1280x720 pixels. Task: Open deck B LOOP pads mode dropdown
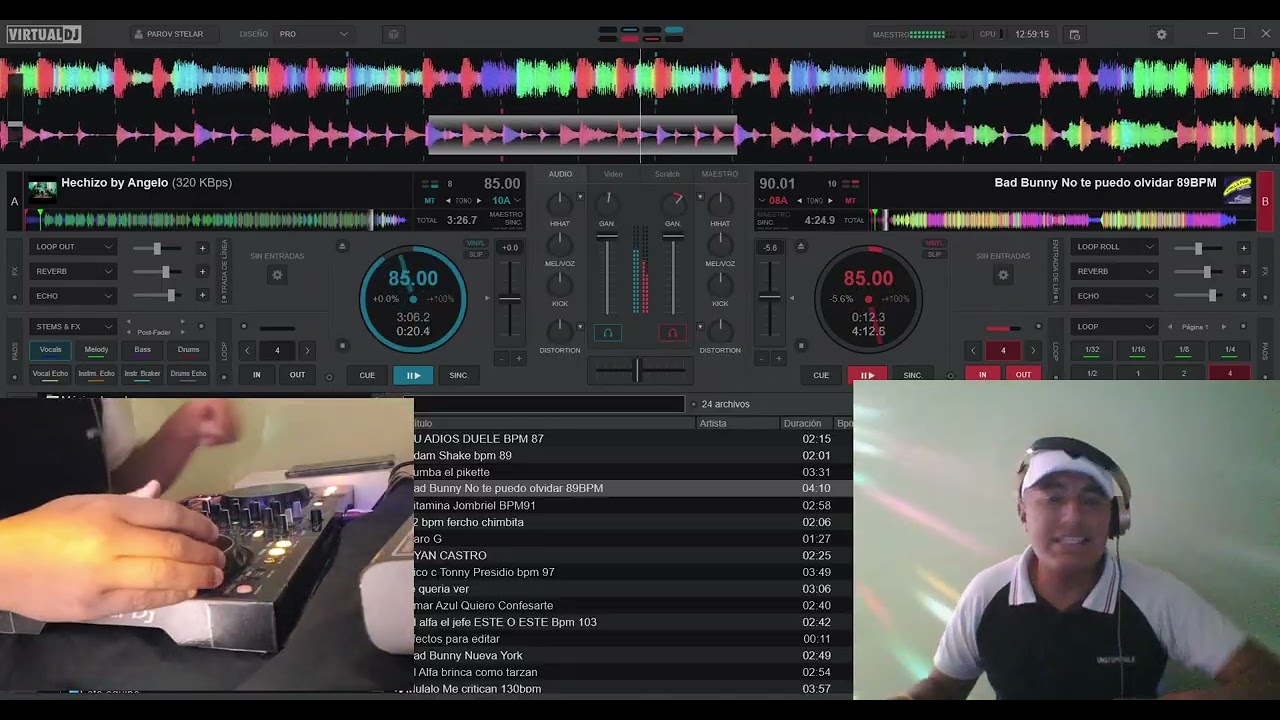(1116, 327)
